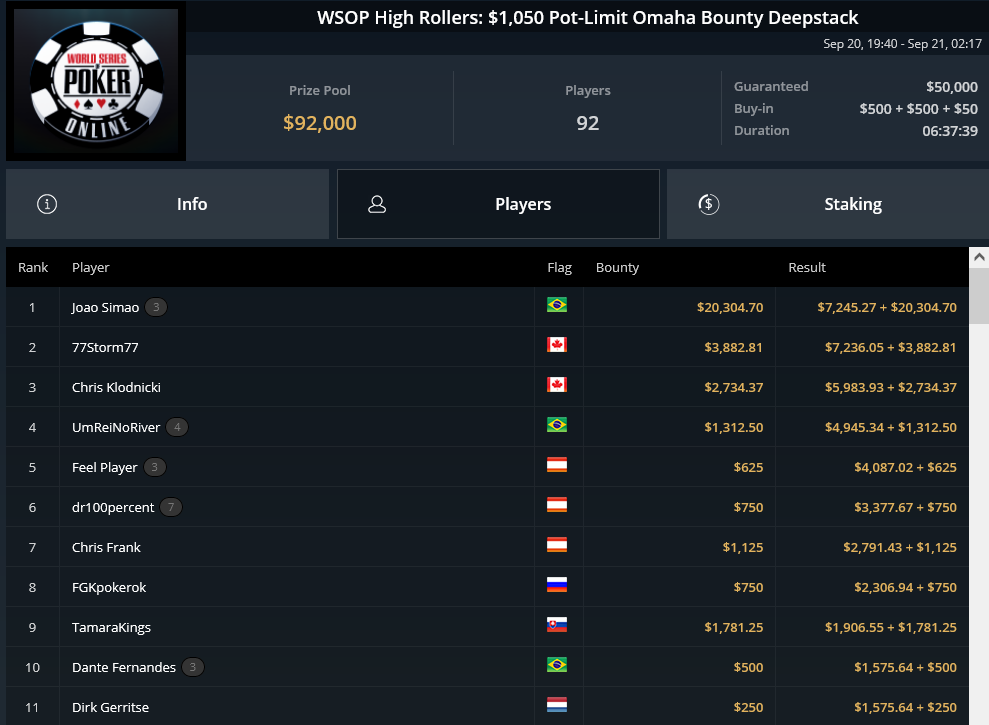Click Dirk Gerritse's bounty $250
Image resolution: width=989 pixels, height=725 pixels.
click(748, 707)
